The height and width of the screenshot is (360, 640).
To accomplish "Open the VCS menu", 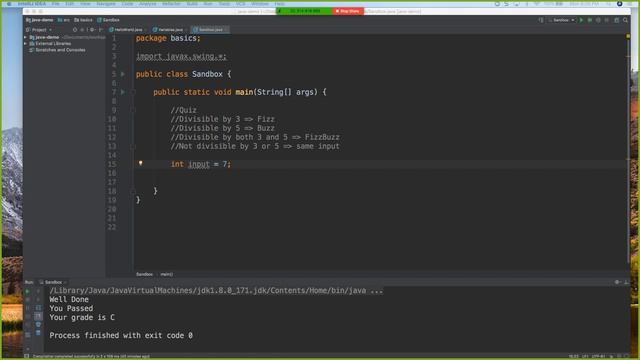I will (x=240, y=4).
